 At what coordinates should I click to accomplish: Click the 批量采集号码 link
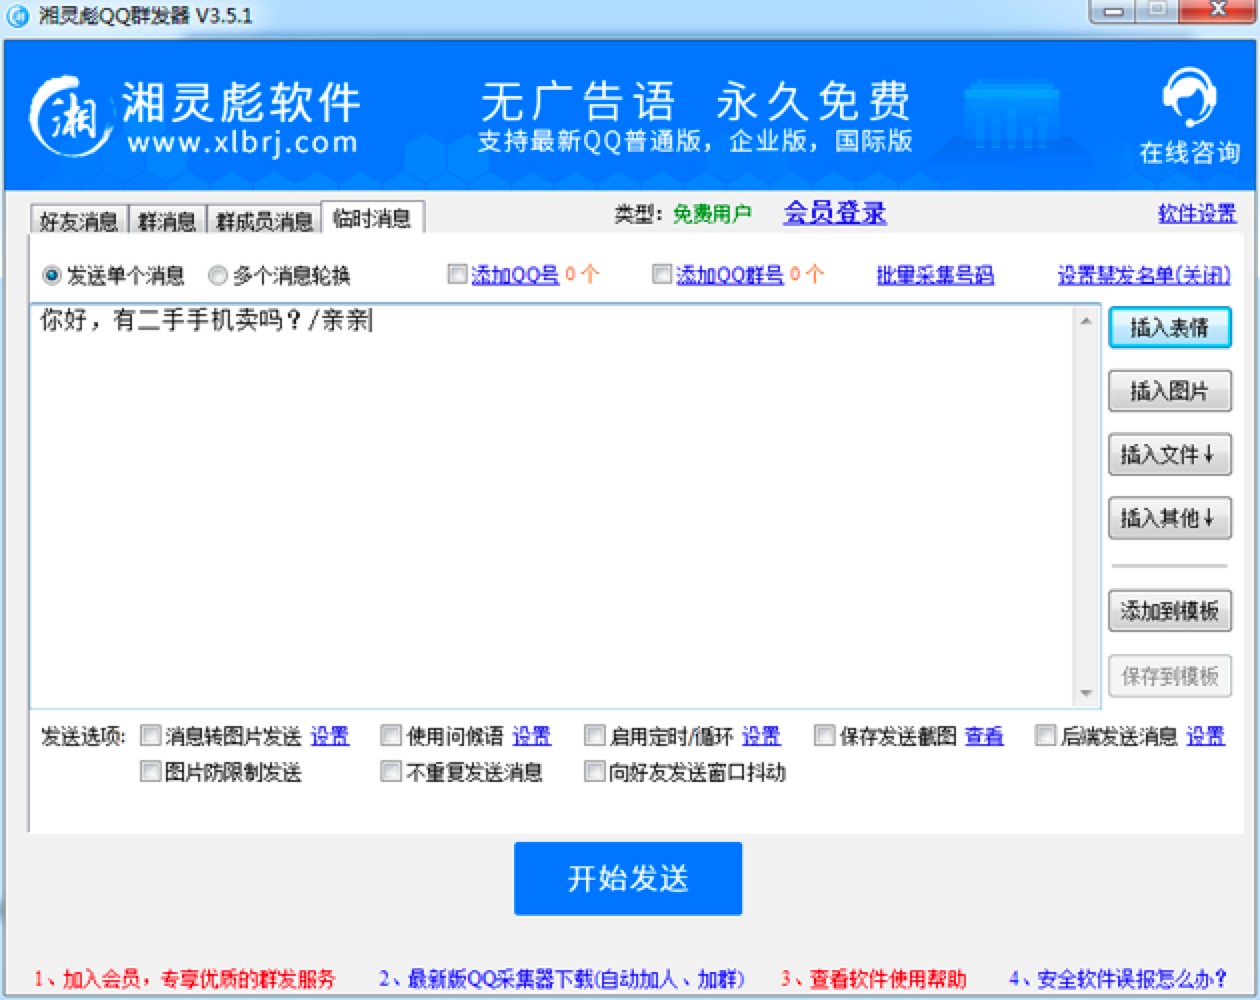935,275
